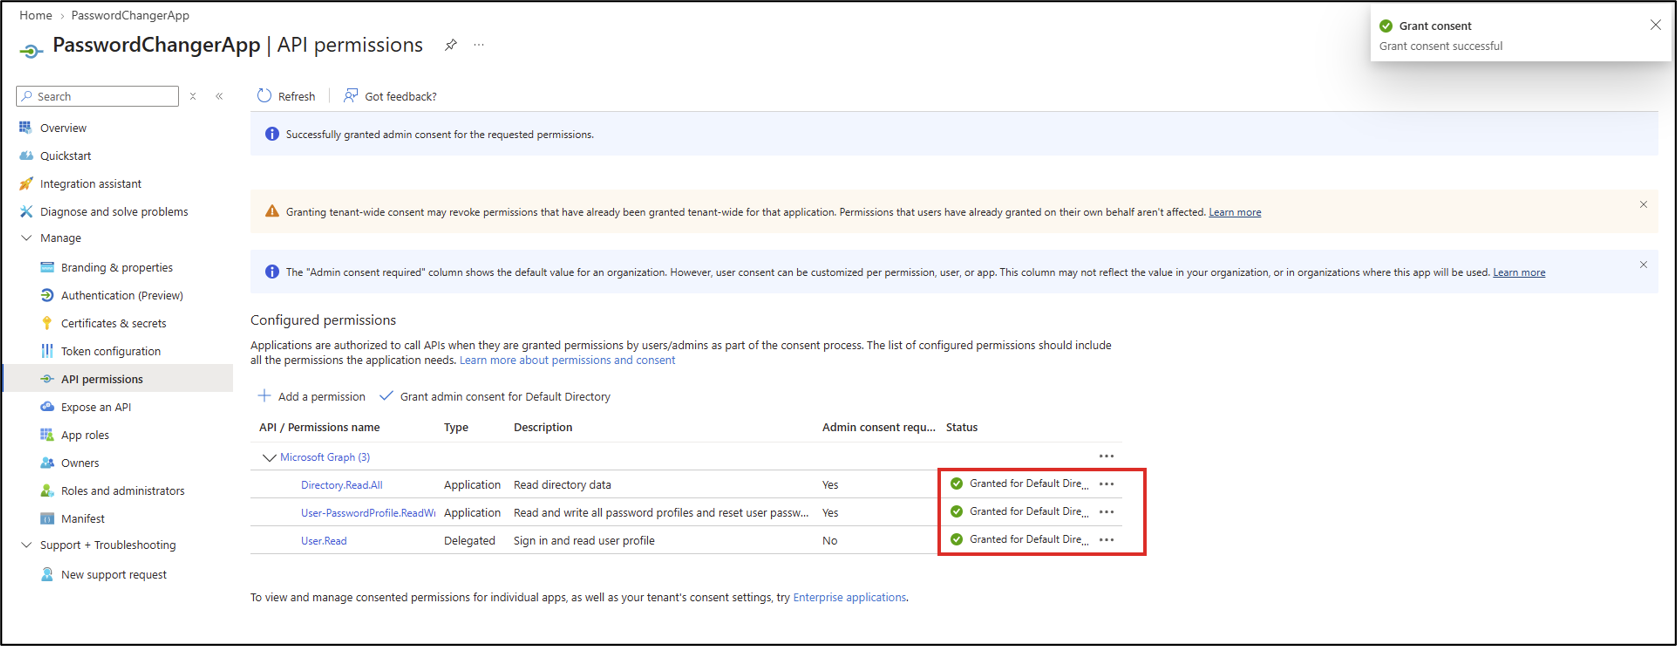Pin the PasswordChangerApp page
Viewport: 1677px width, 646px height.
click(451, 45)
